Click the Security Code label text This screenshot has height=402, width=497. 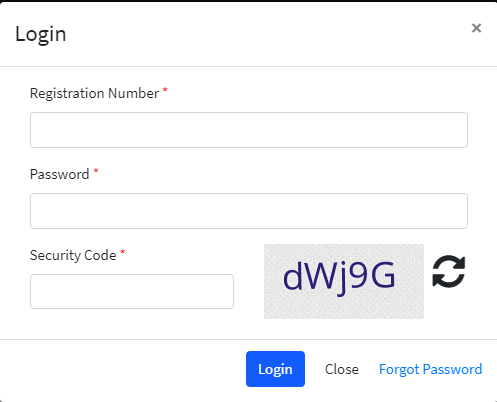pyautogui.click(x=73, y=255)
